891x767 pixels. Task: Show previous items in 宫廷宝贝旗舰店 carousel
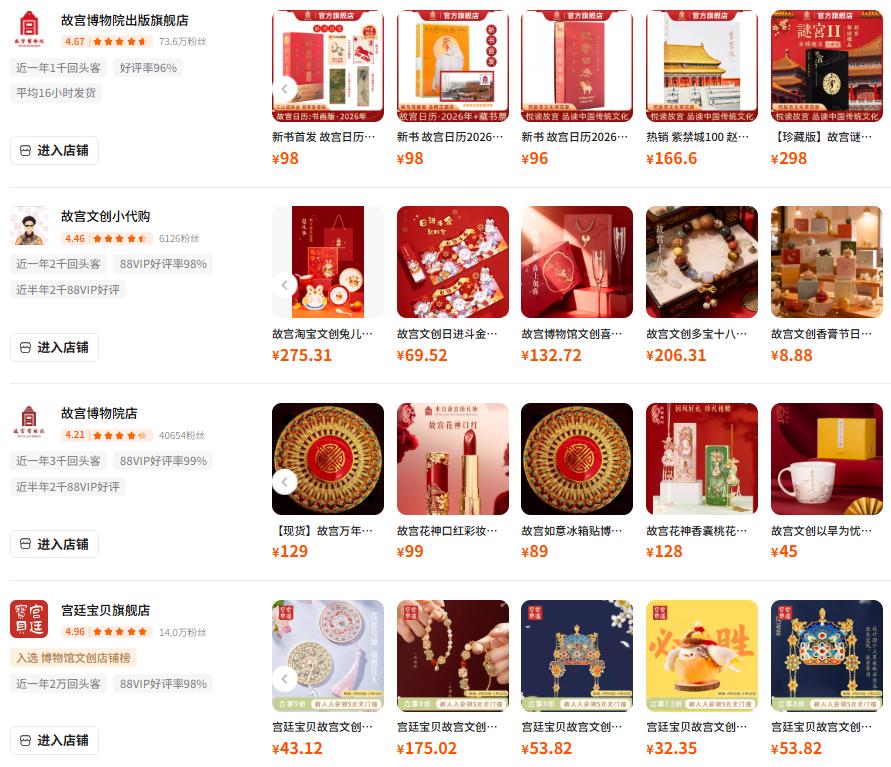pos(285,678)
